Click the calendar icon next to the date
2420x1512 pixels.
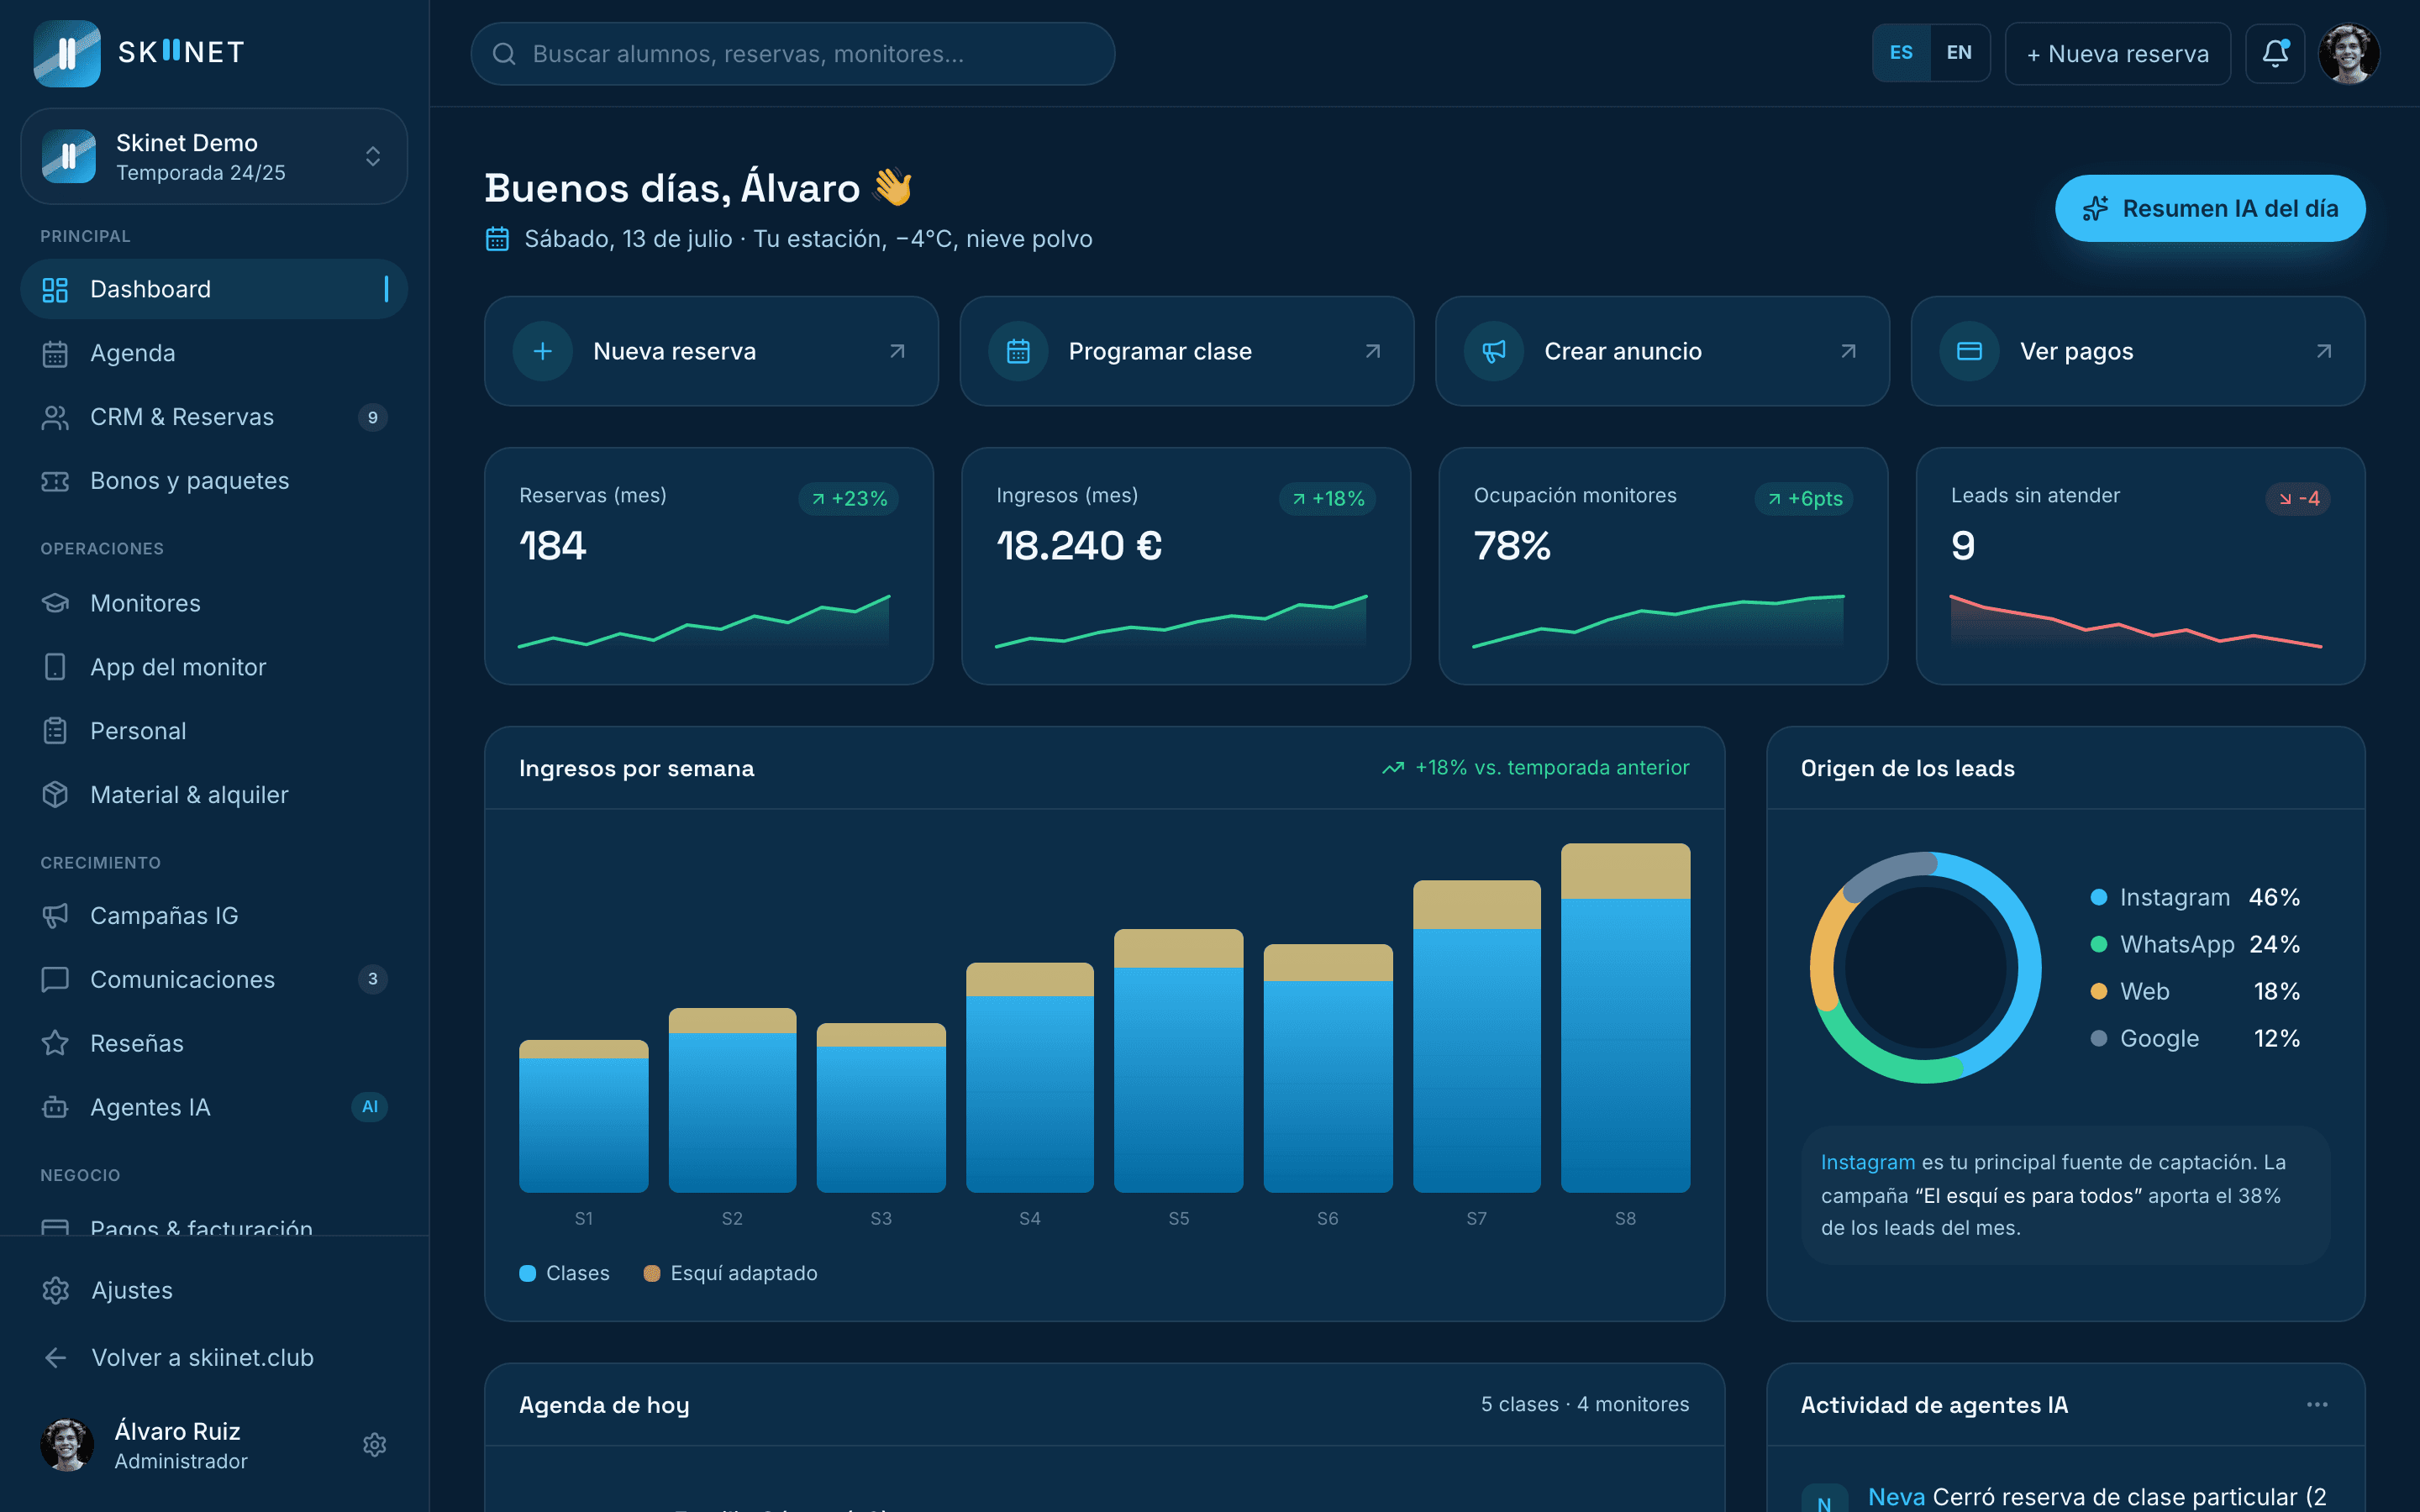497,239
